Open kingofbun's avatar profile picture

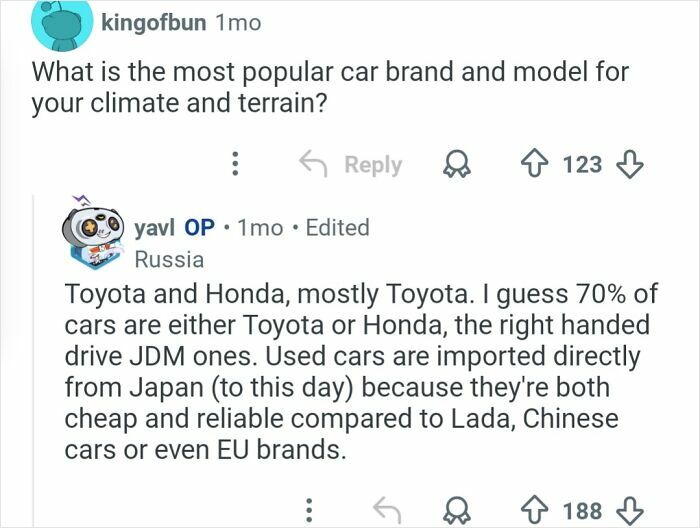(62, 24)
